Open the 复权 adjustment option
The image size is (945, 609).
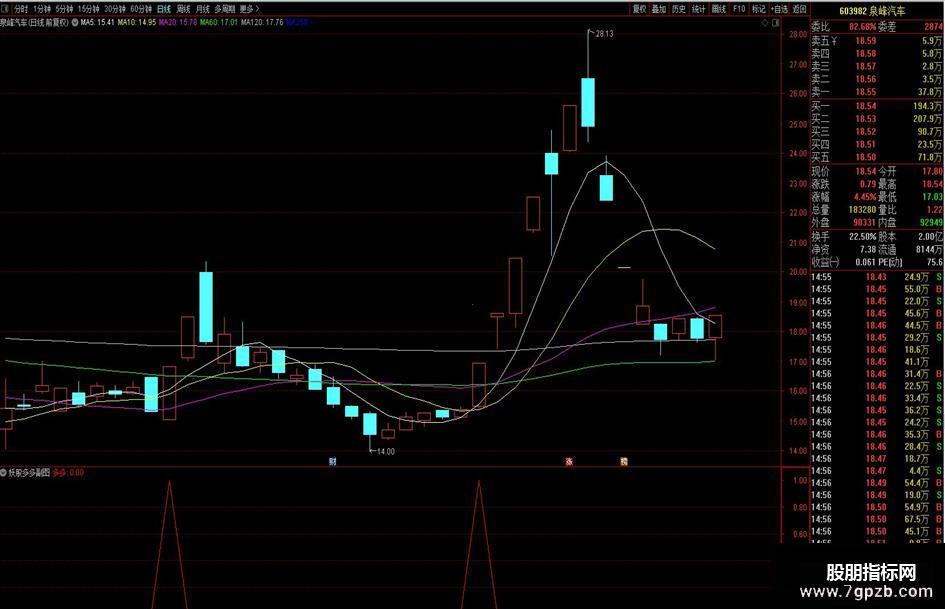coord(639,9)
